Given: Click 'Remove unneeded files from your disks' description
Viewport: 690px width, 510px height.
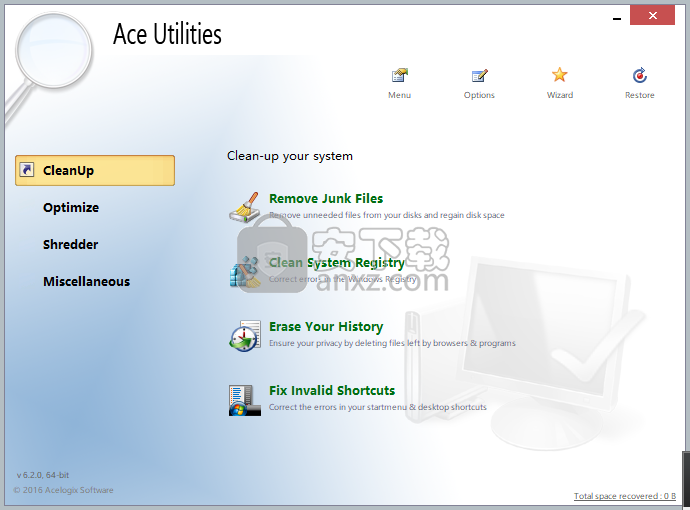Looking at the screenshot, I should pos(387,215).
